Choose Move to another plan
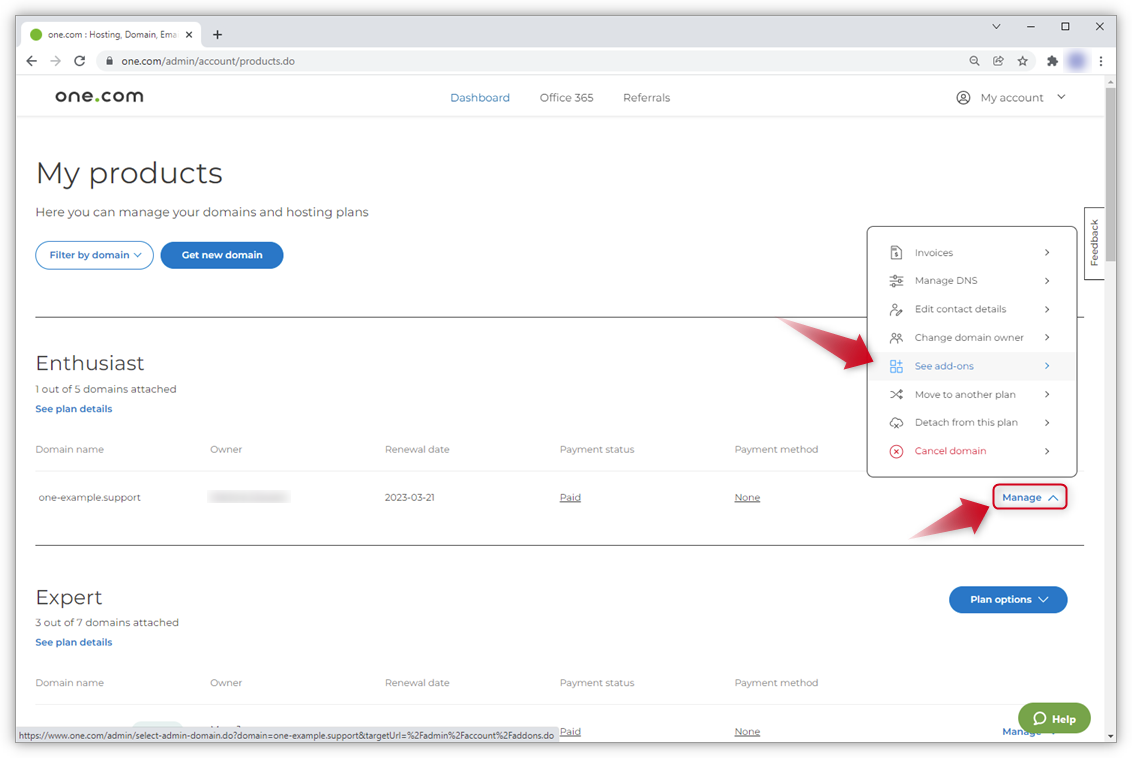Screen dimensions: 1132x758 965,395
